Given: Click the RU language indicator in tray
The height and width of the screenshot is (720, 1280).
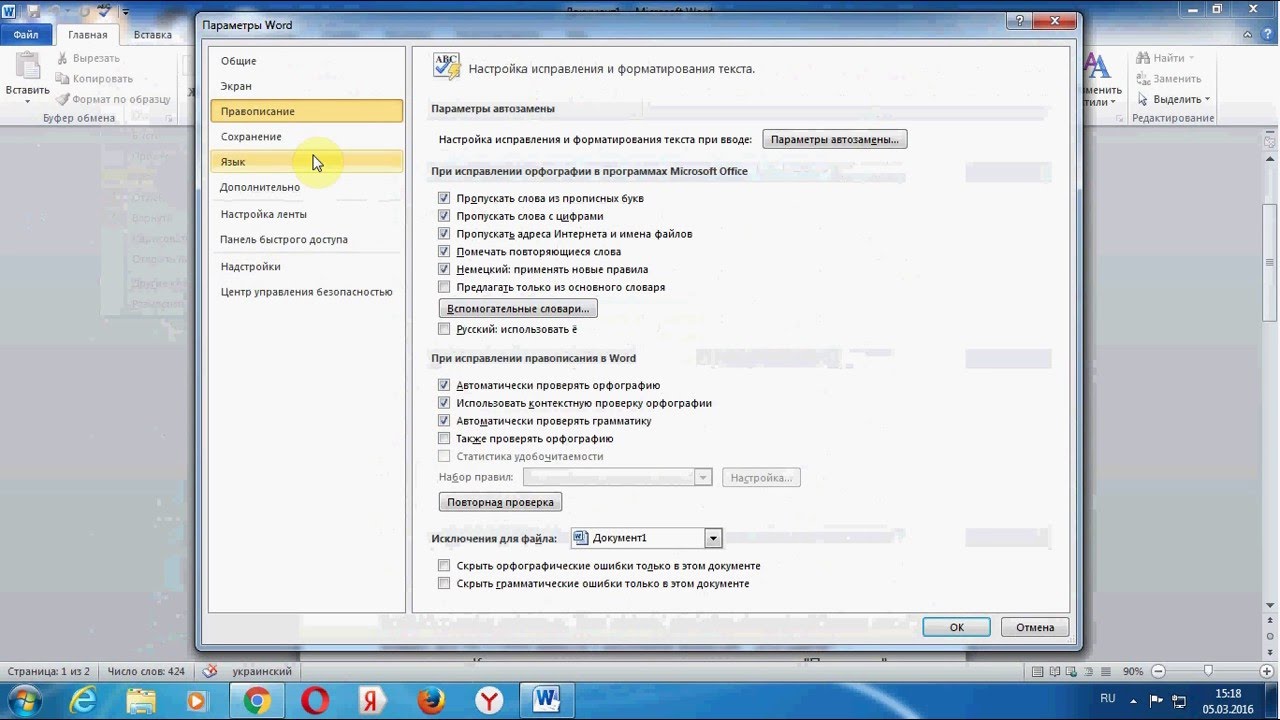Looking at the screenshot, I should (x=1108, y=698).
